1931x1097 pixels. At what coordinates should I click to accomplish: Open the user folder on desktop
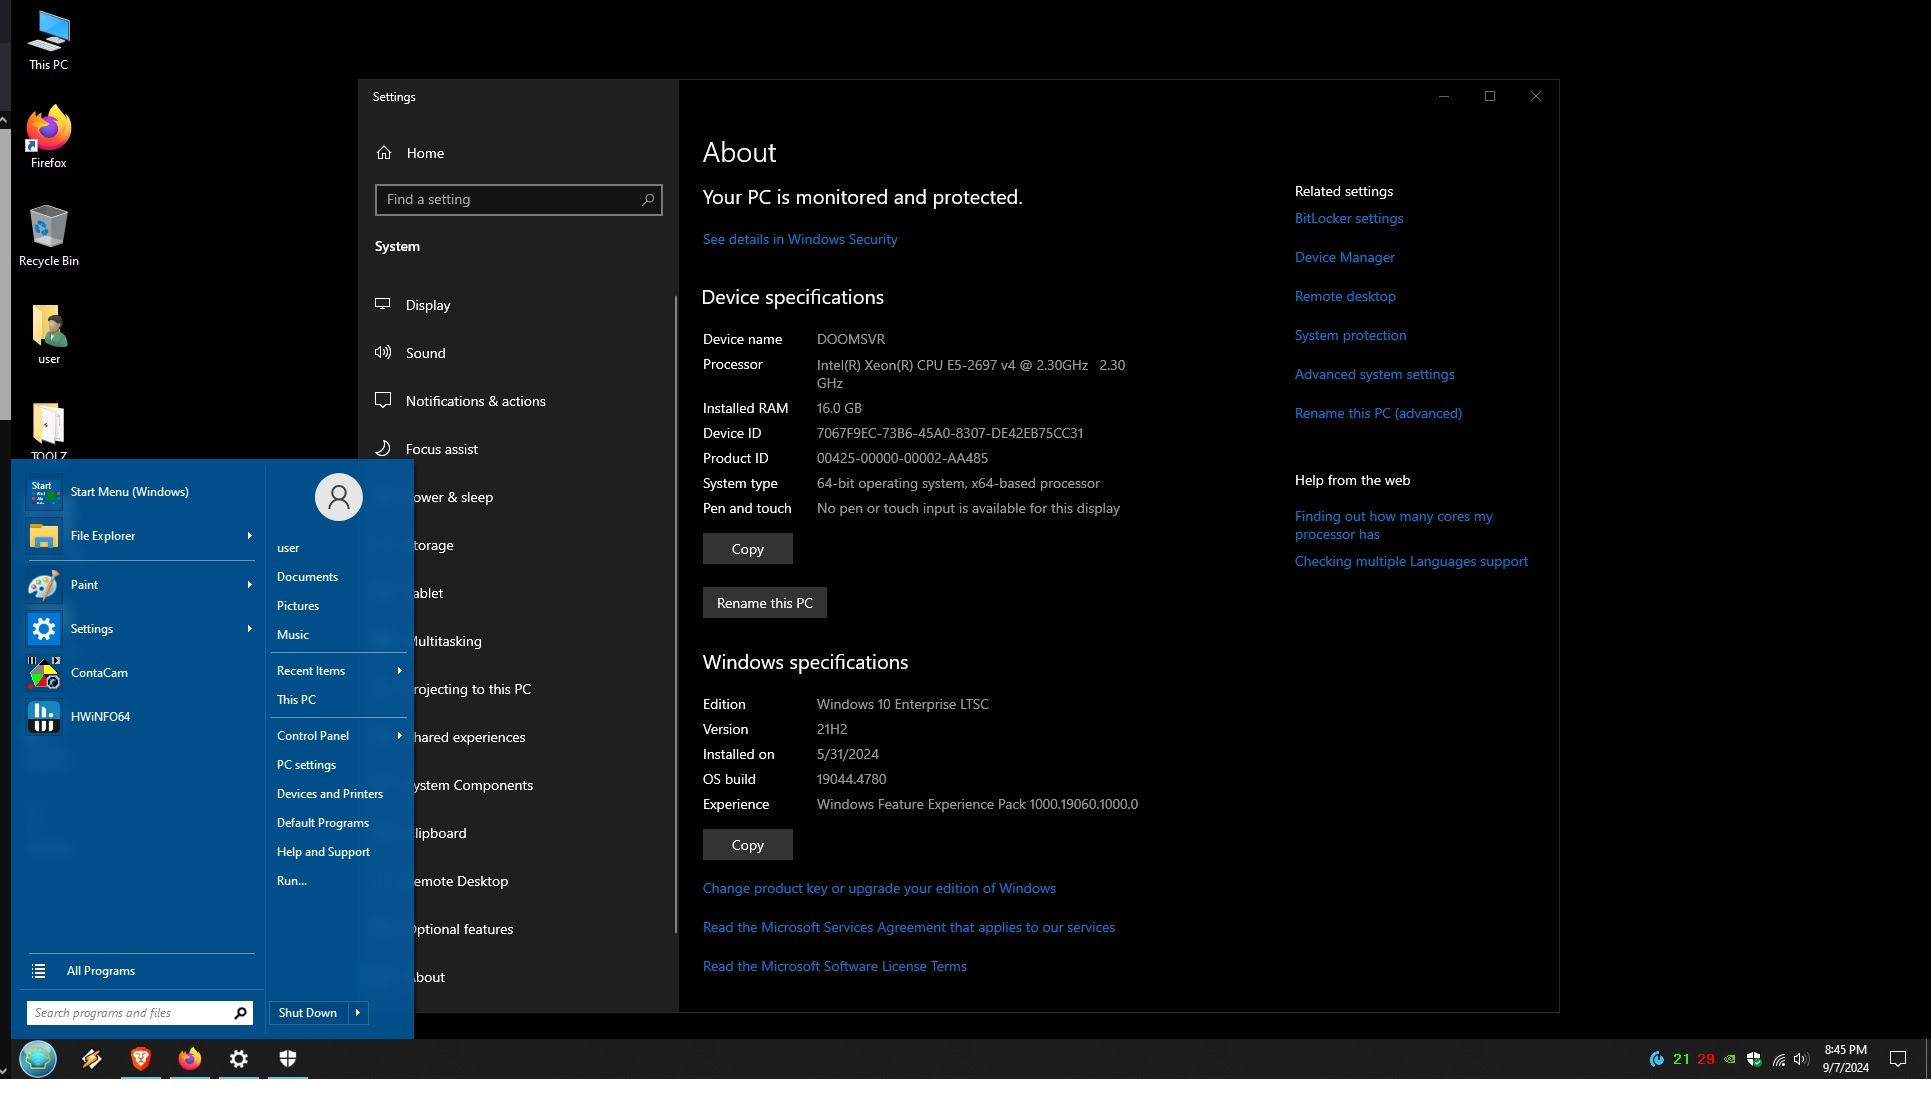point(48,334)
